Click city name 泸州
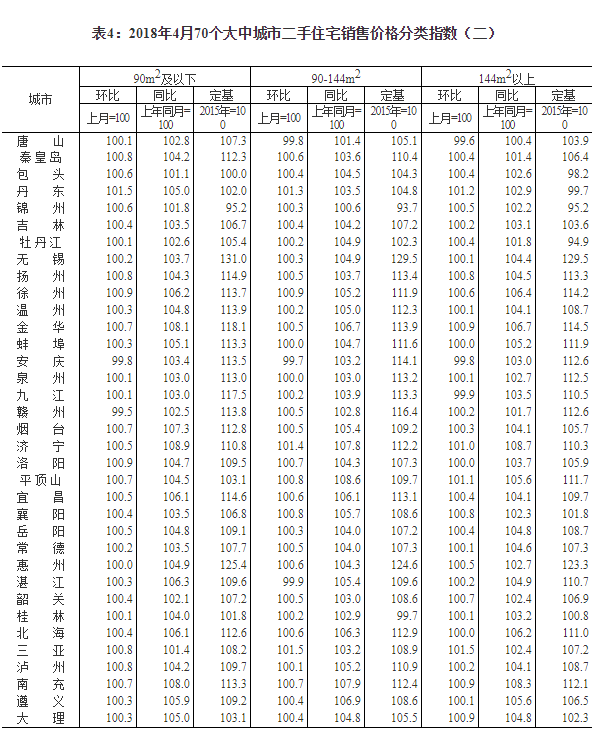This screenshot has height=736, width=599. coord(40,667)
